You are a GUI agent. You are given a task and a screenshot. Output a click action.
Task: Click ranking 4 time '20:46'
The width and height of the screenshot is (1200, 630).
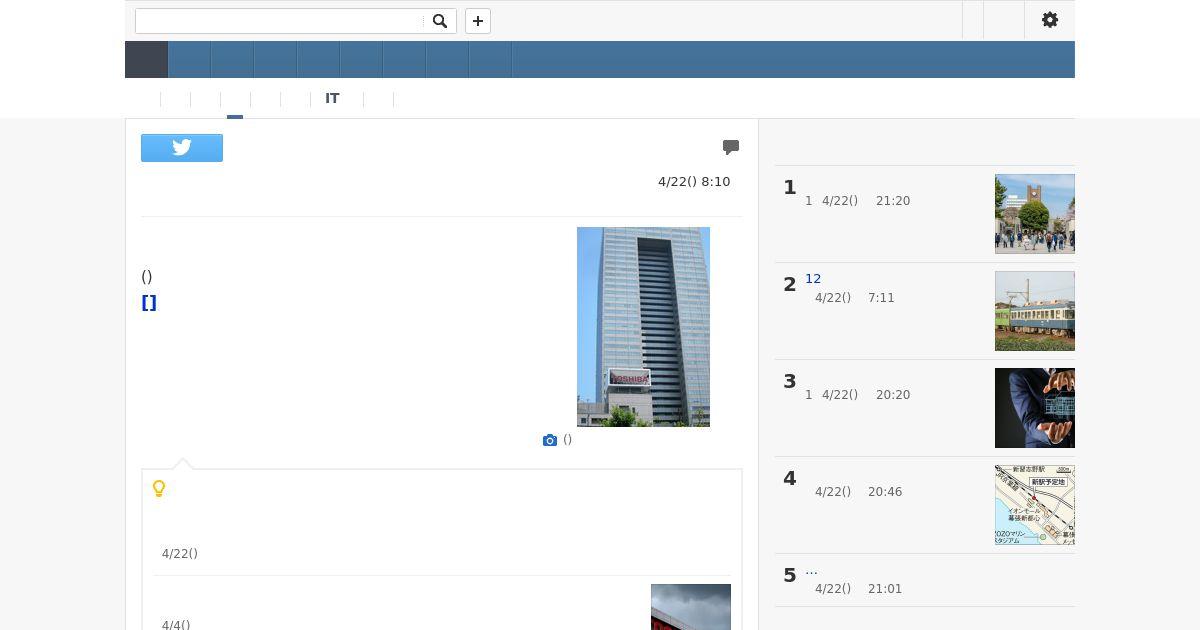(885, 492)
